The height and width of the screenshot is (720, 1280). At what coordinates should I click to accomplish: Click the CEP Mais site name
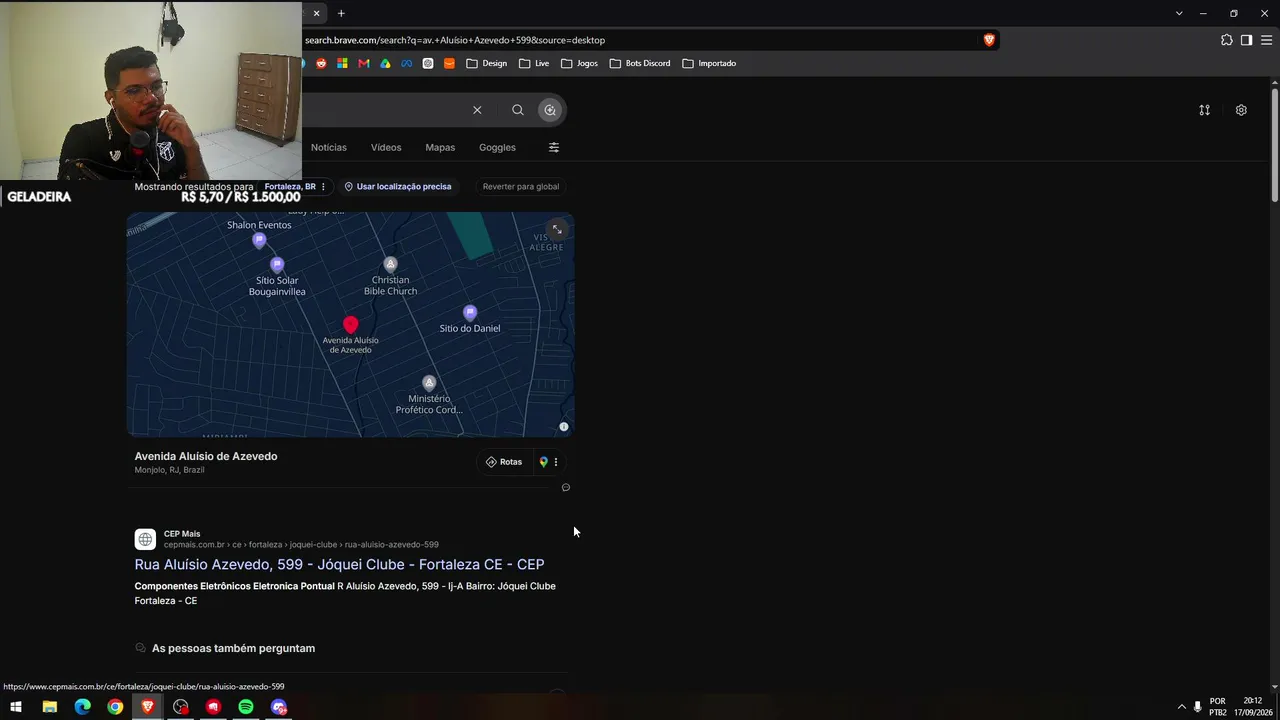[182, 534]
